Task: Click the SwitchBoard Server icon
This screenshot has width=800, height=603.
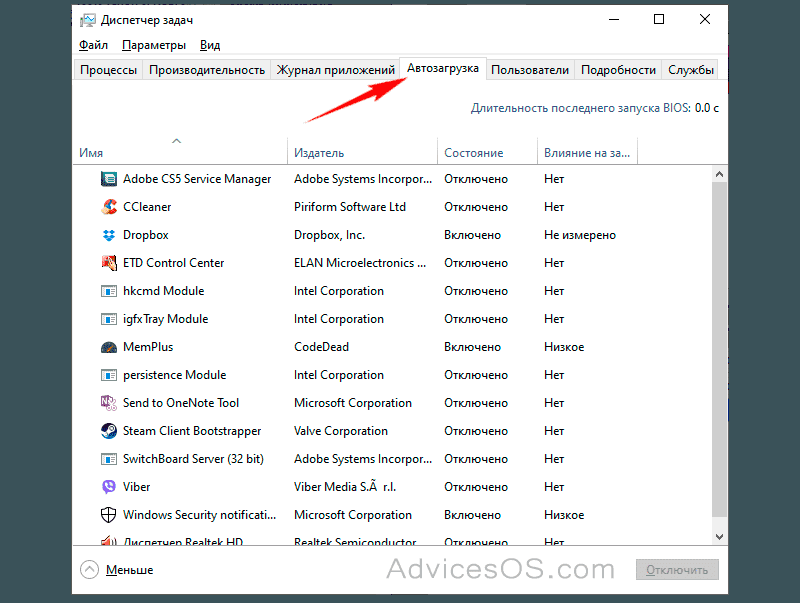Action: pyautogui.click(x=108, y=459)
